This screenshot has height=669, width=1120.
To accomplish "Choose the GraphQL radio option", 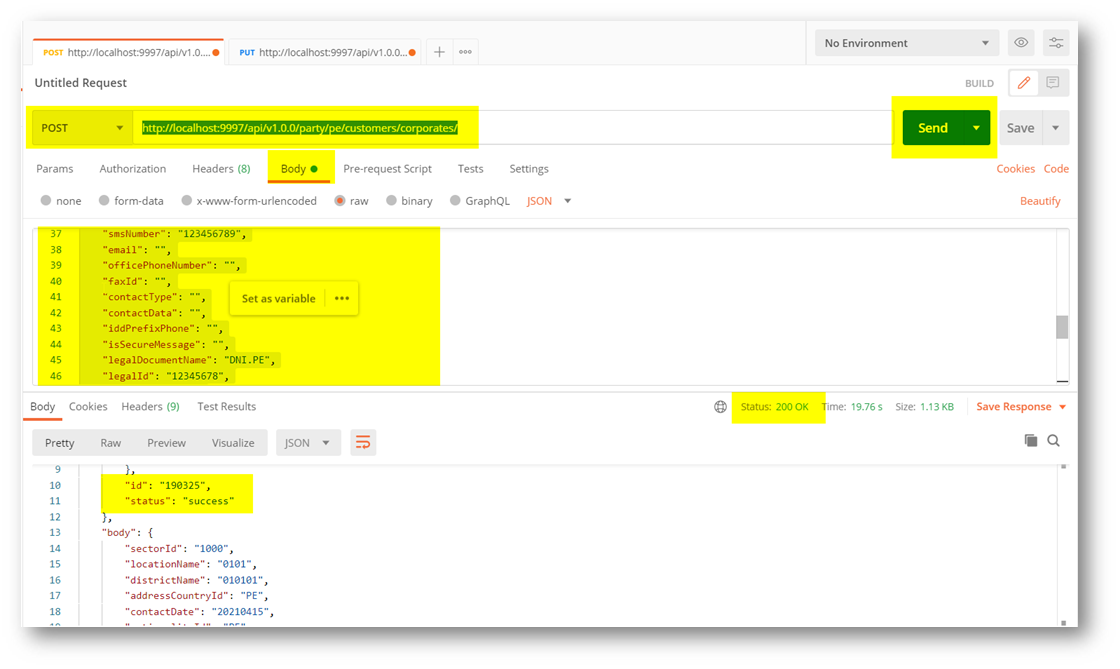I will click(x=456, y=201).
